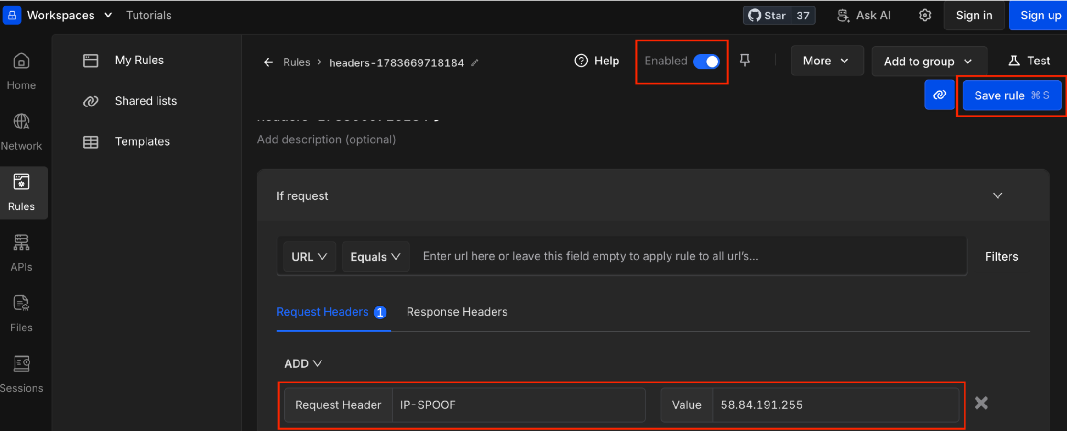Viewport: 1067px width, 431px height.
Task: Click the back arrow next to Rules
Action: (x=268, y=63)
